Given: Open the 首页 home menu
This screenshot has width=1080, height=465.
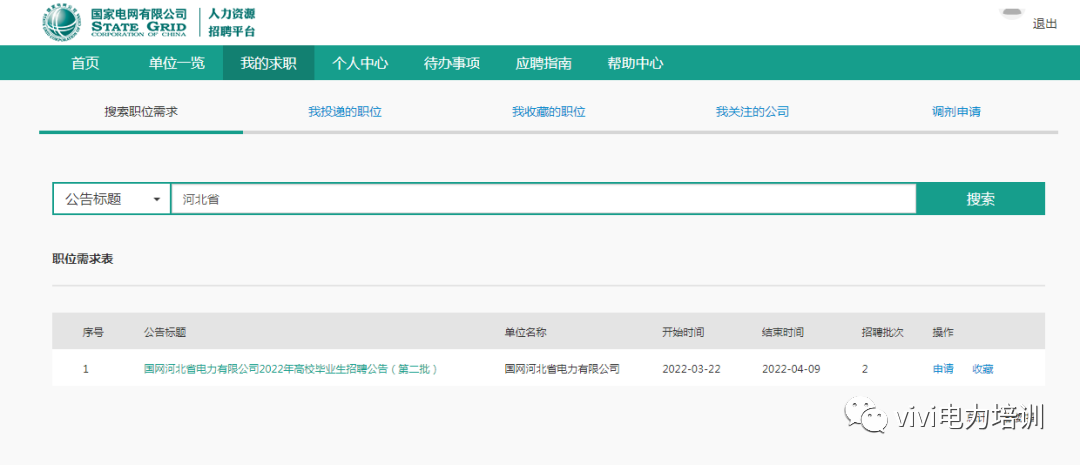Looking at the screenshot, I should [85, 63].
